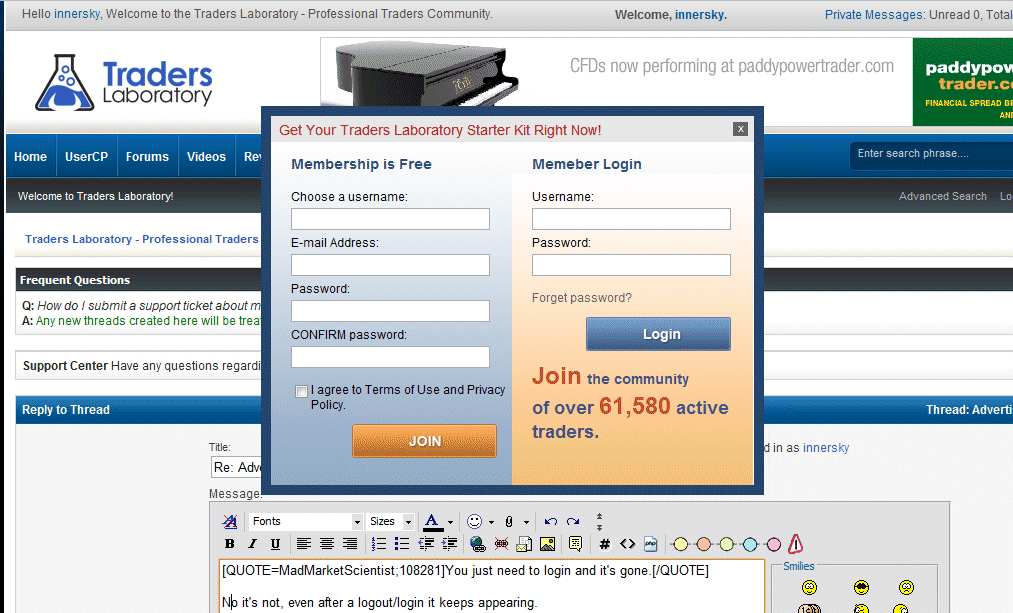The image size is (1013, 613).
Task: Expand the attachment dropdown arrow
Action: (x=526, y=522)
